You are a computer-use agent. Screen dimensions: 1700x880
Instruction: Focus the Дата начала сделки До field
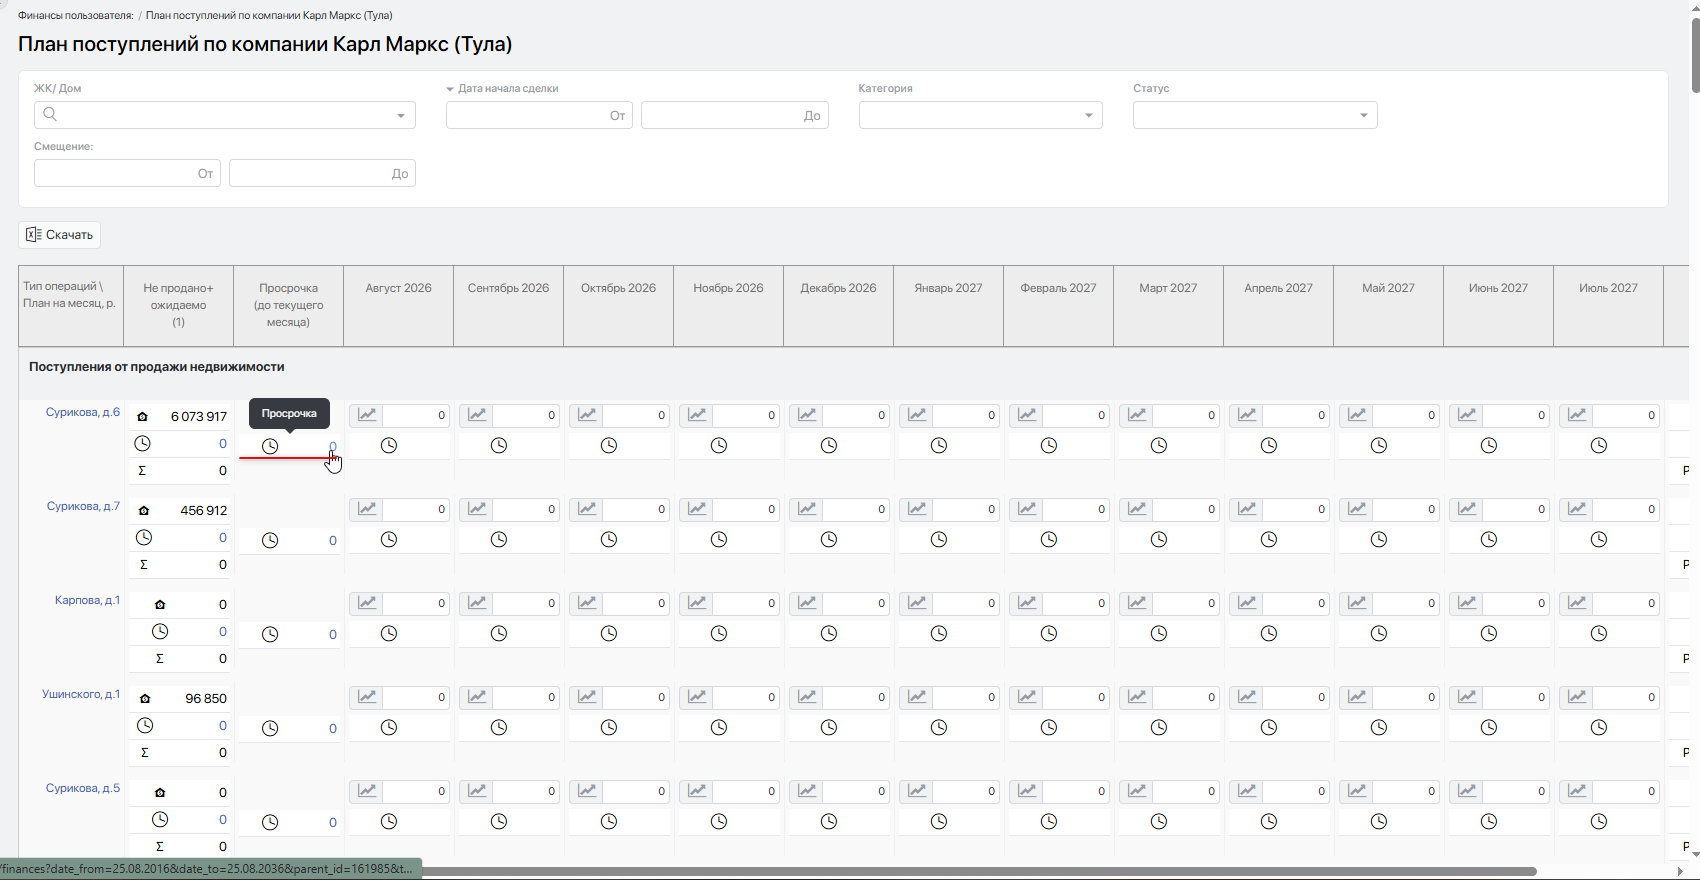click(735, 115)
